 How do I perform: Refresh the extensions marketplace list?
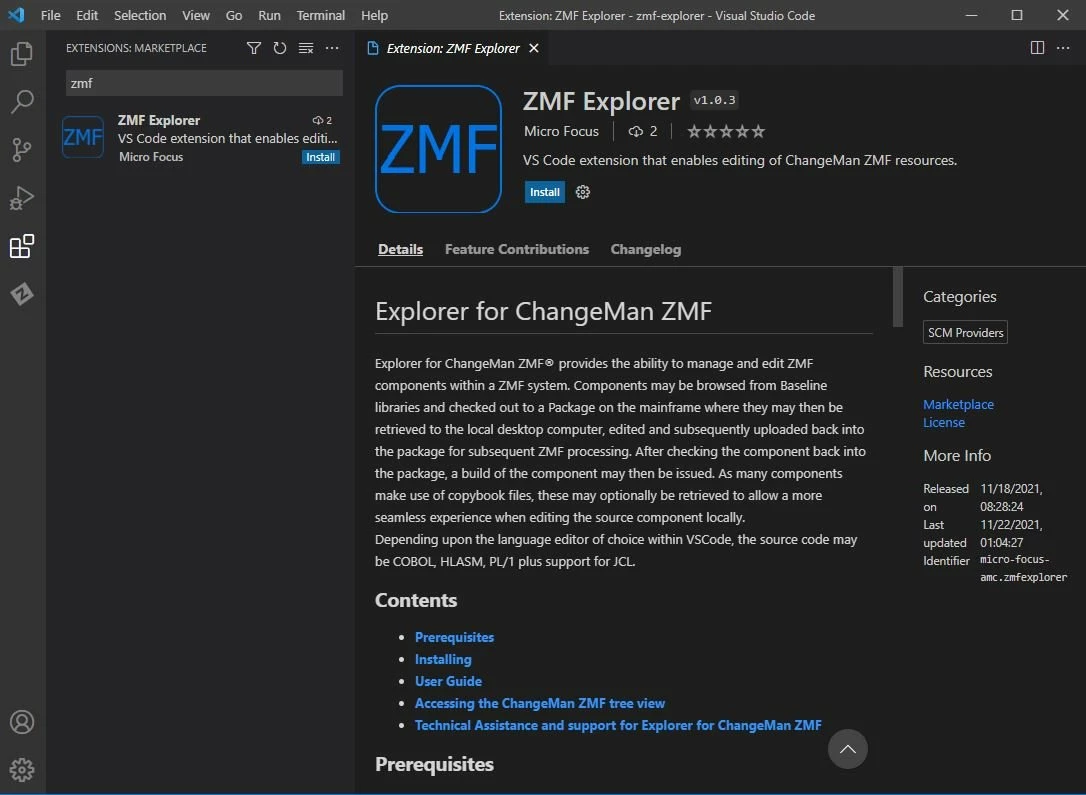point(280,48)
